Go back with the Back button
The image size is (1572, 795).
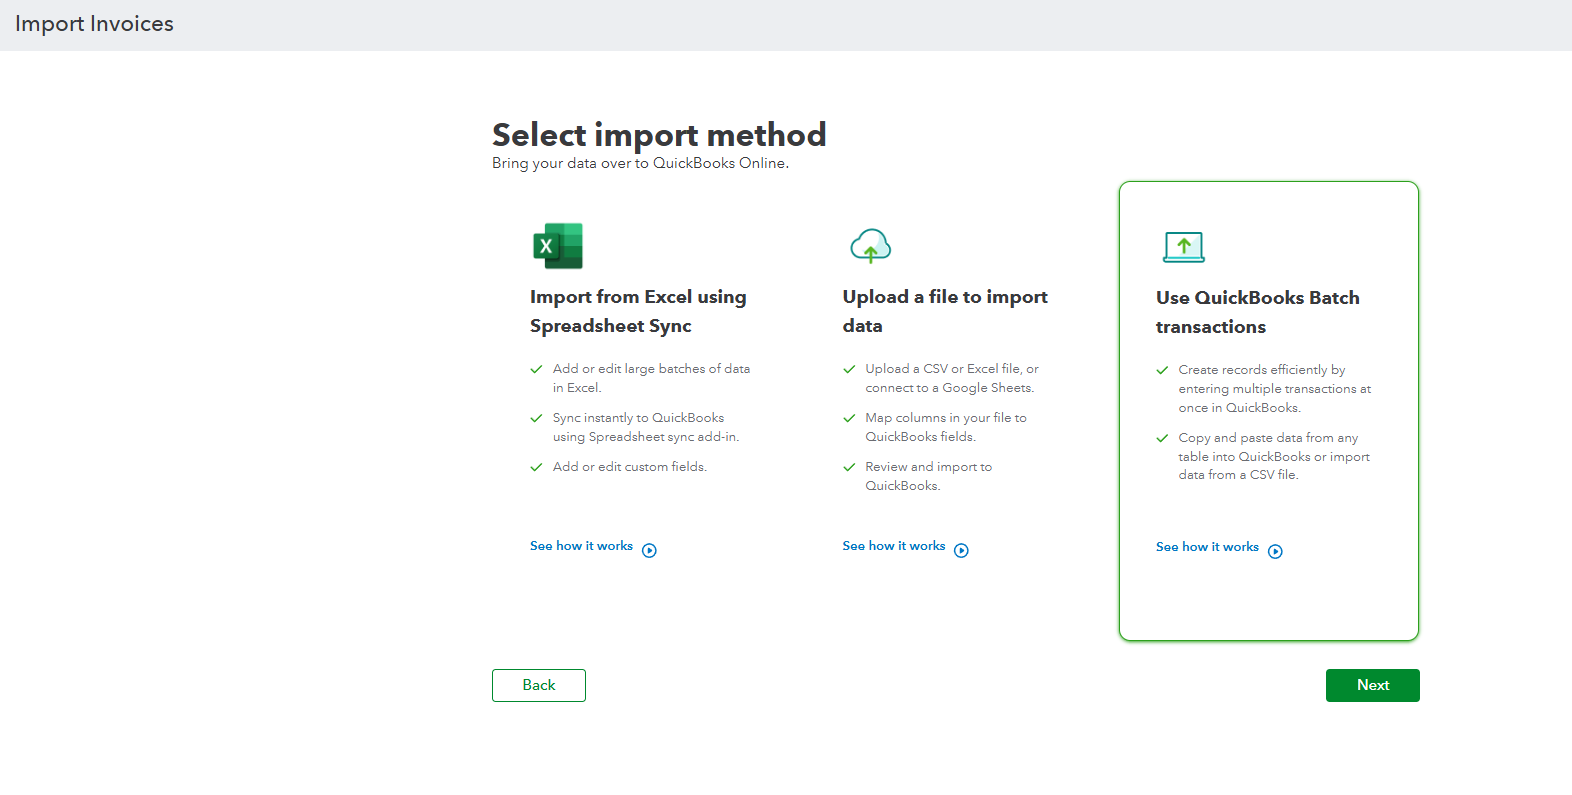coord(539,685)
